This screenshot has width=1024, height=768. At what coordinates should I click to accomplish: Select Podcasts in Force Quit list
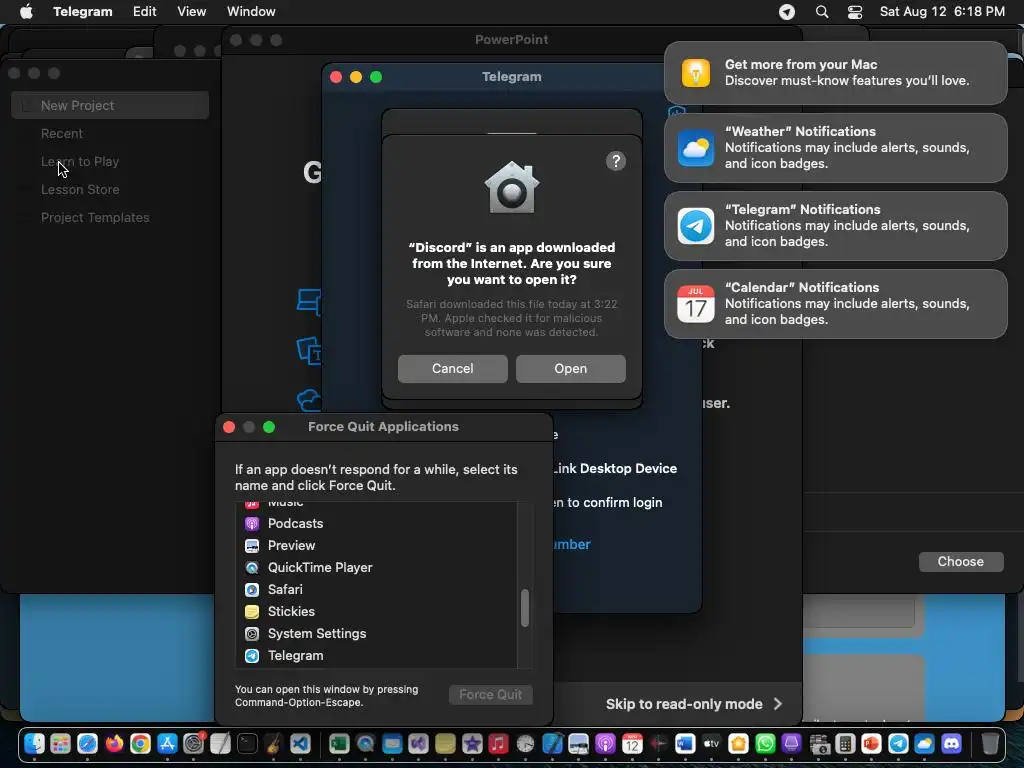(x=376, y=523)
